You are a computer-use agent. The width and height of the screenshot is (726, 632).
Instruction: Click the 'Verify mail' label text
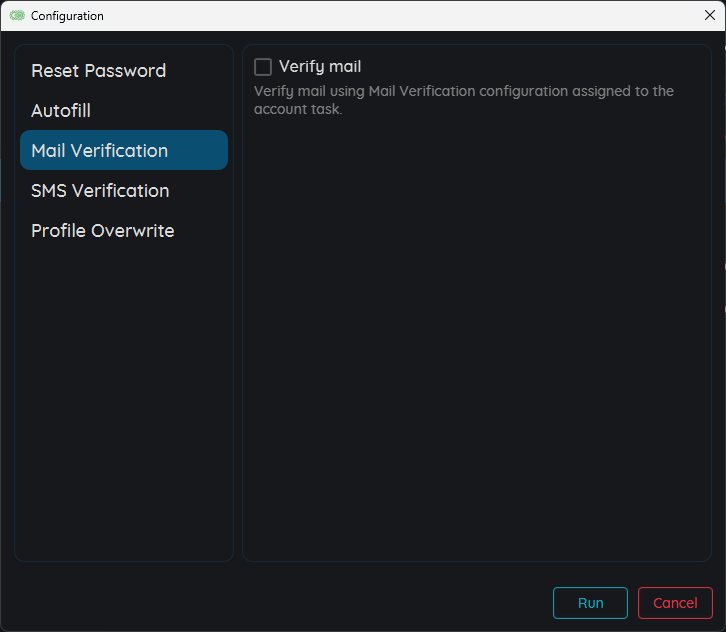(320, 67)
